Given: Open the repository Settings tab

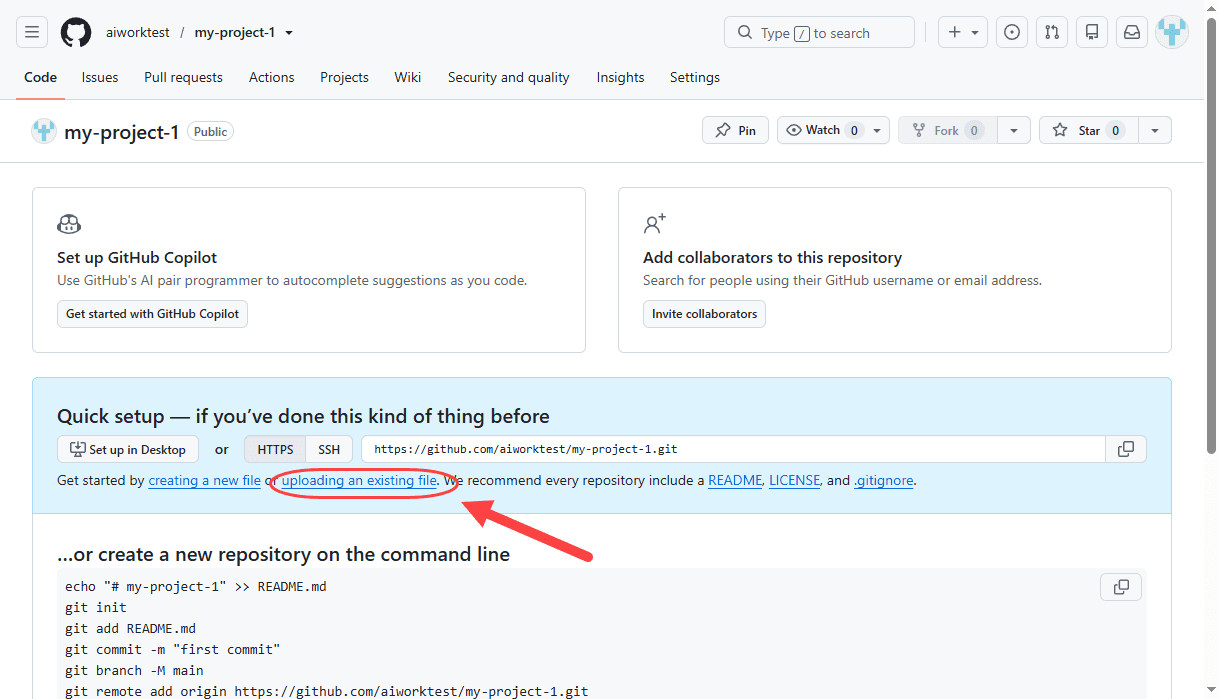Looking at the screenshot, I should (x=695, y=77).
